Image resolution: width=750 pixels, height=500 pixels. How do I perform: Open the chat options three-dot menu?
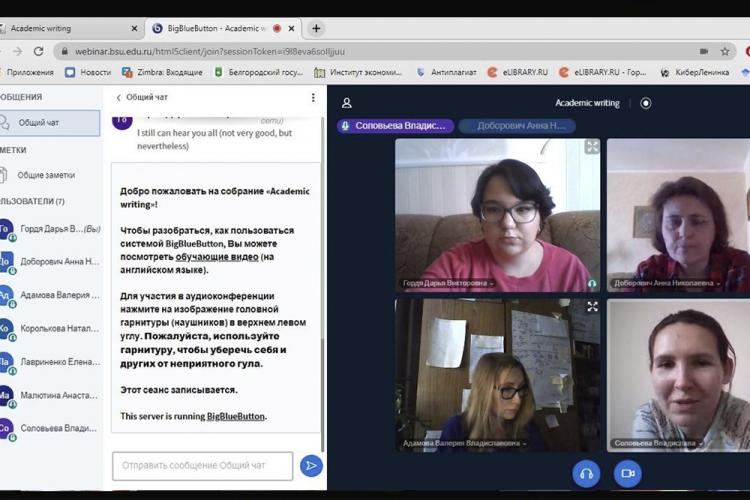313,98
